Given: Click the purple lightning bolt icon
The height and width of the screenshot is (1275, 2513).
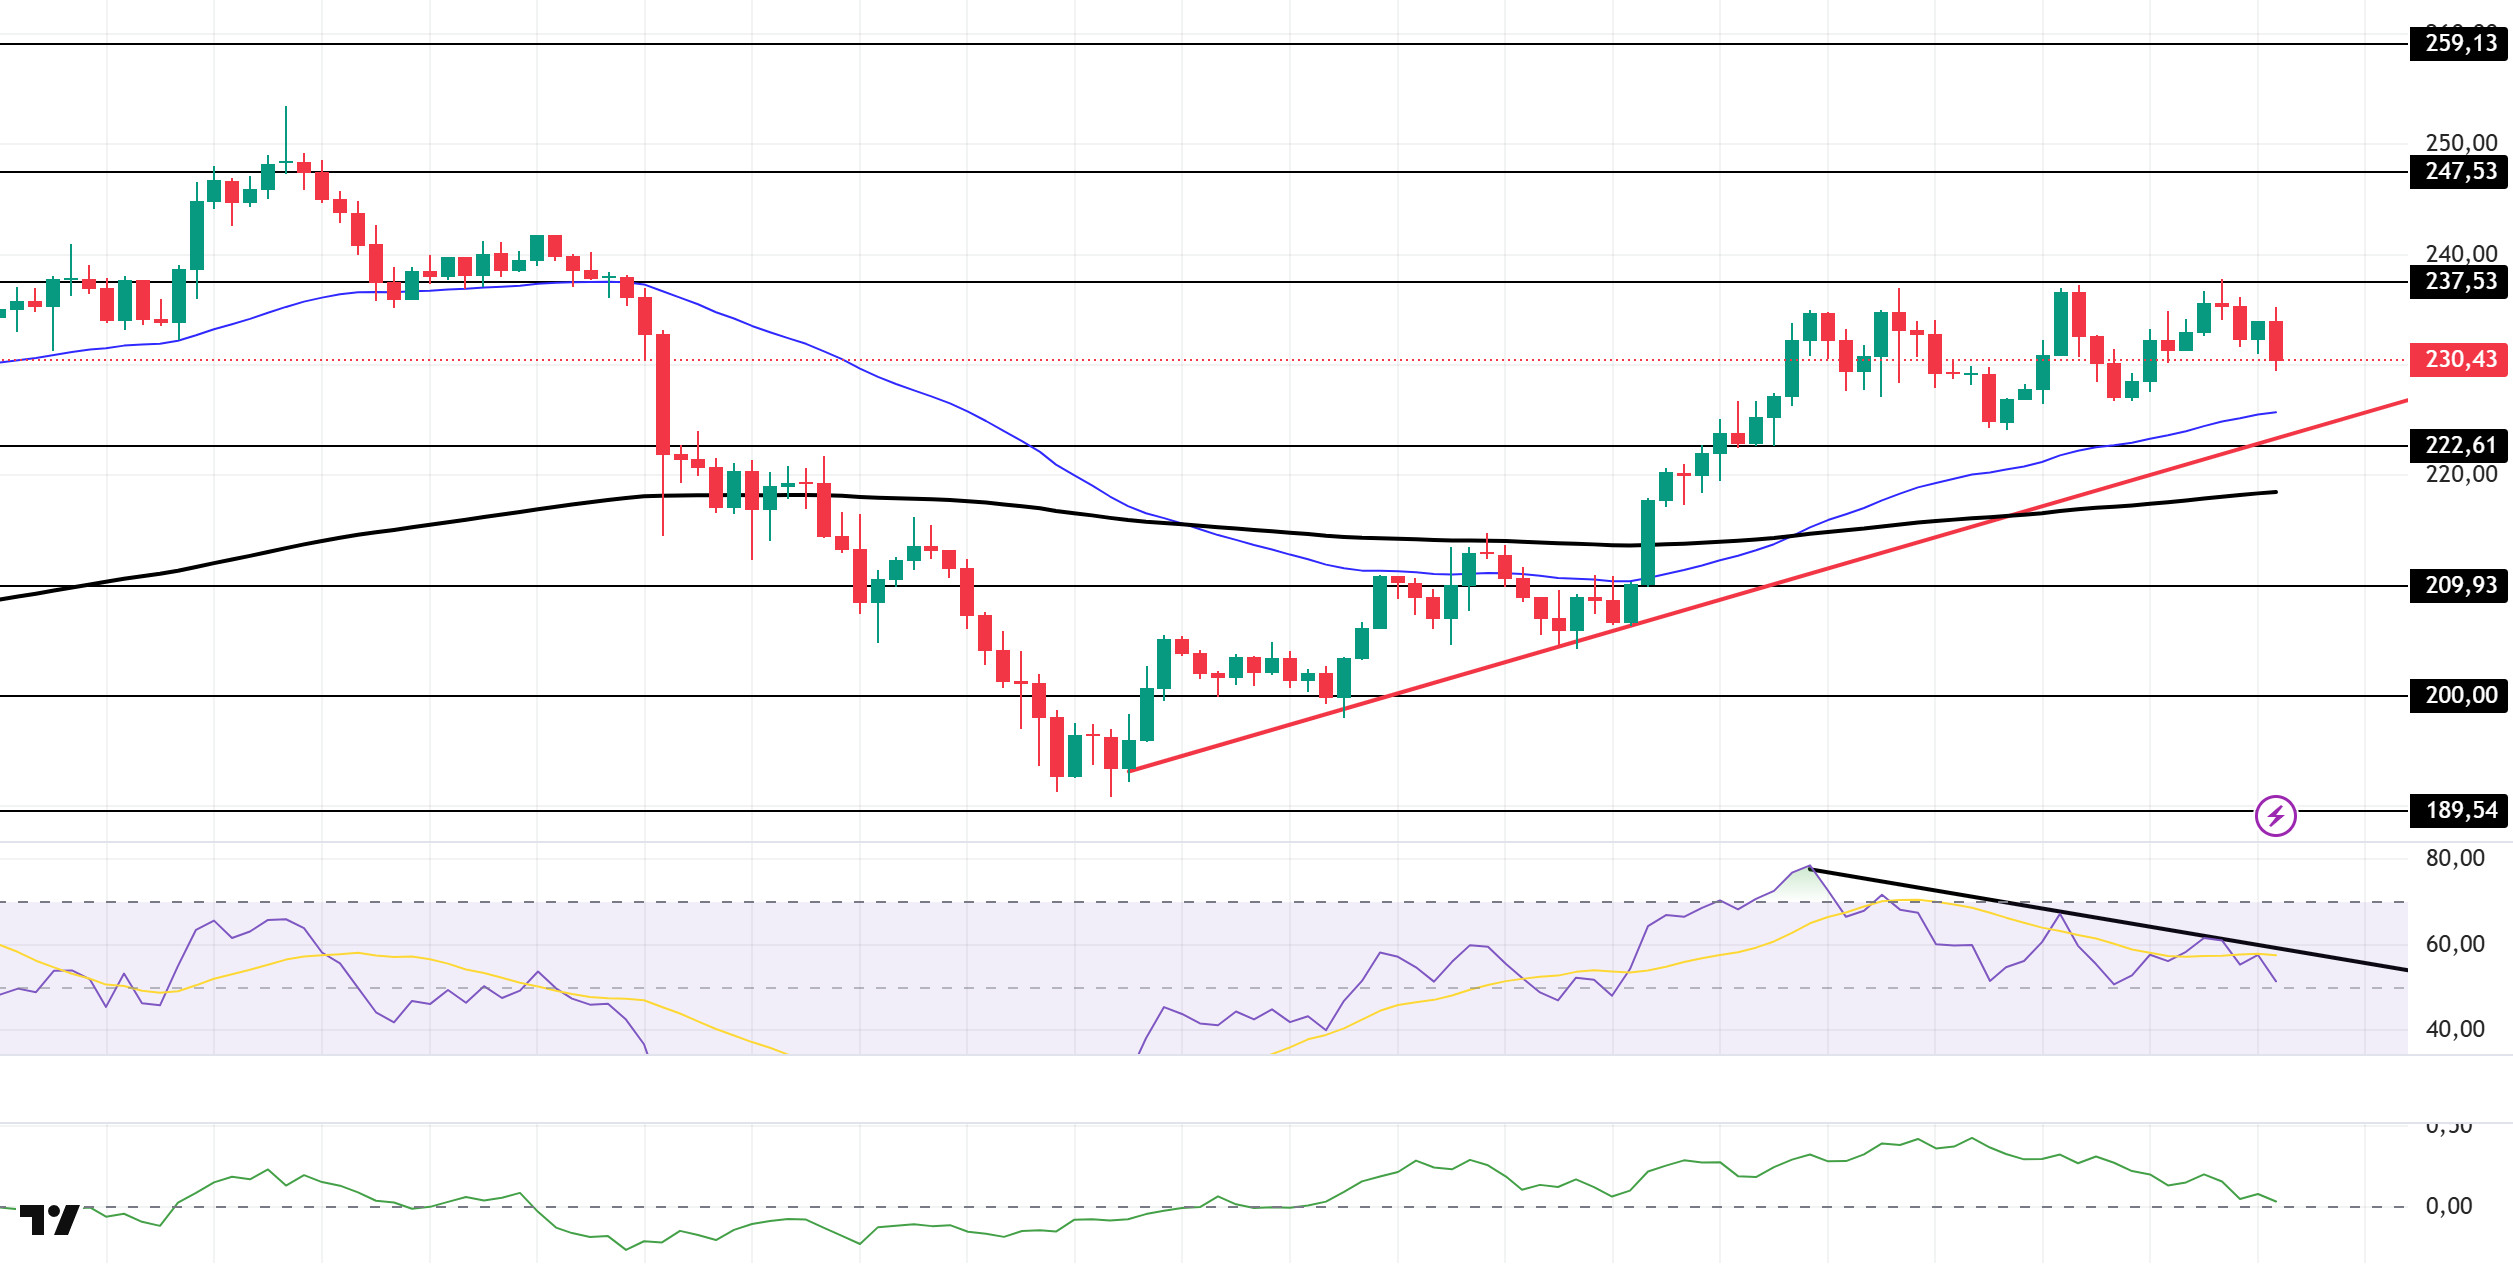Looking at the screenshot, I should click(2275, 815).
